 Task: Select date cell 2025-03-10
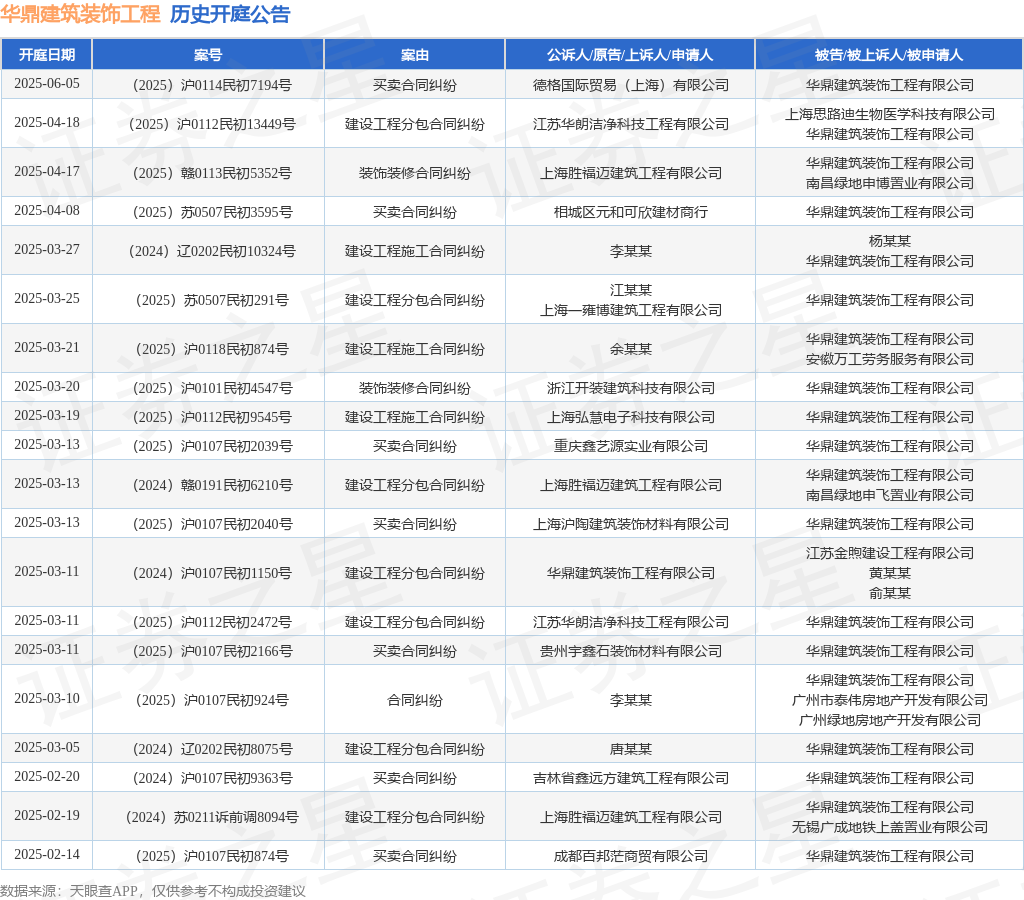click(x=47, y=698)
